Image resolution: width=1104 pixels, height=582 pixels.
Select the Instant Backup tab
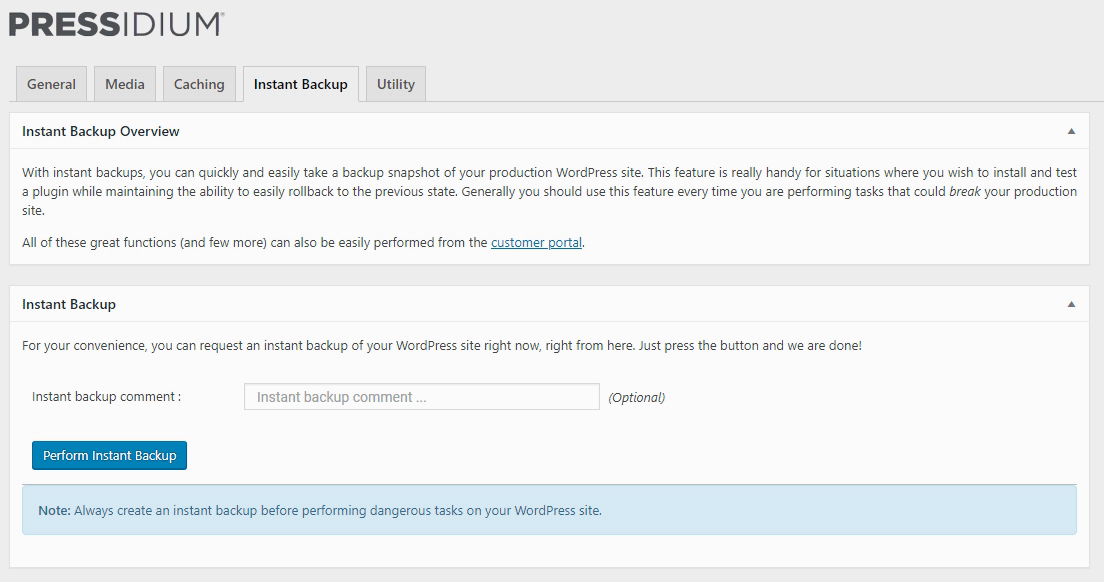coord(301,84)
